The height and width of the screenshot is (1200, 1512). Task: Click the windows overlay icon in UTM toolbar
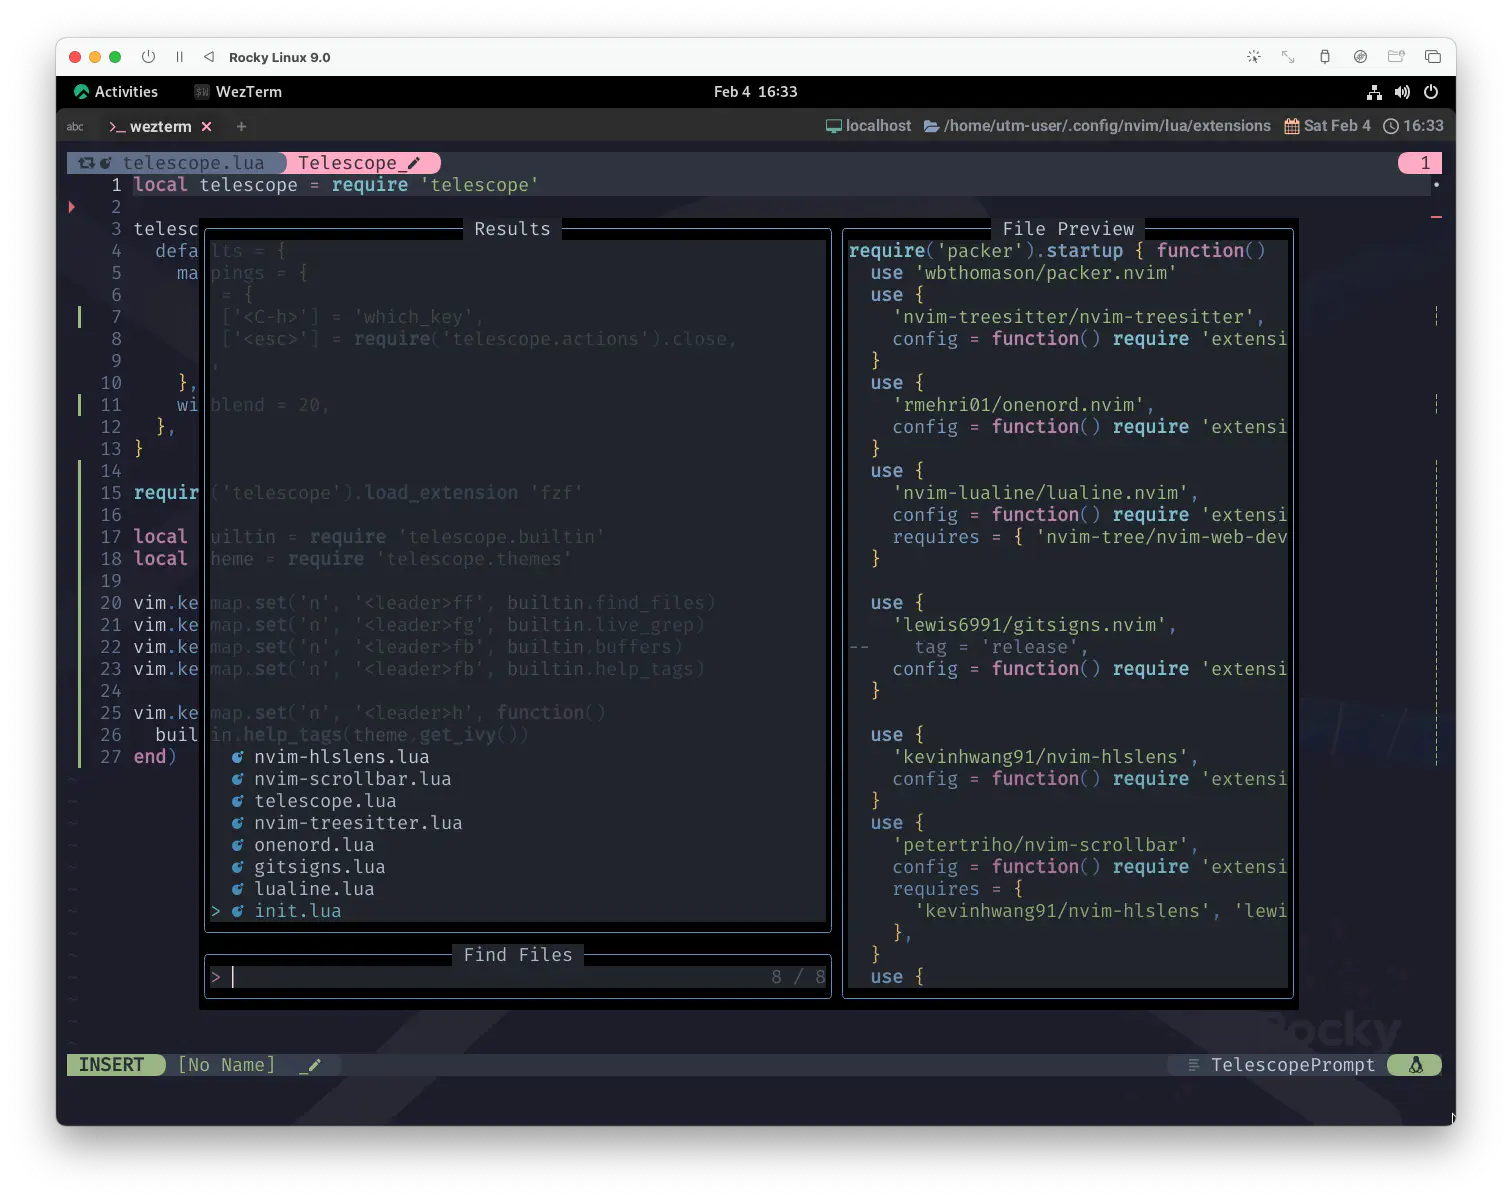pos(1432,57)
